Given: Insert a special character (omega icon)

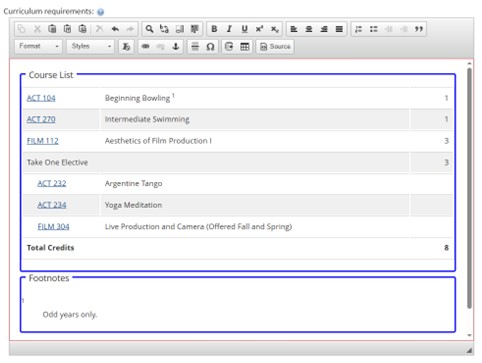Looking at the screenshot, I should click(210, 46).
